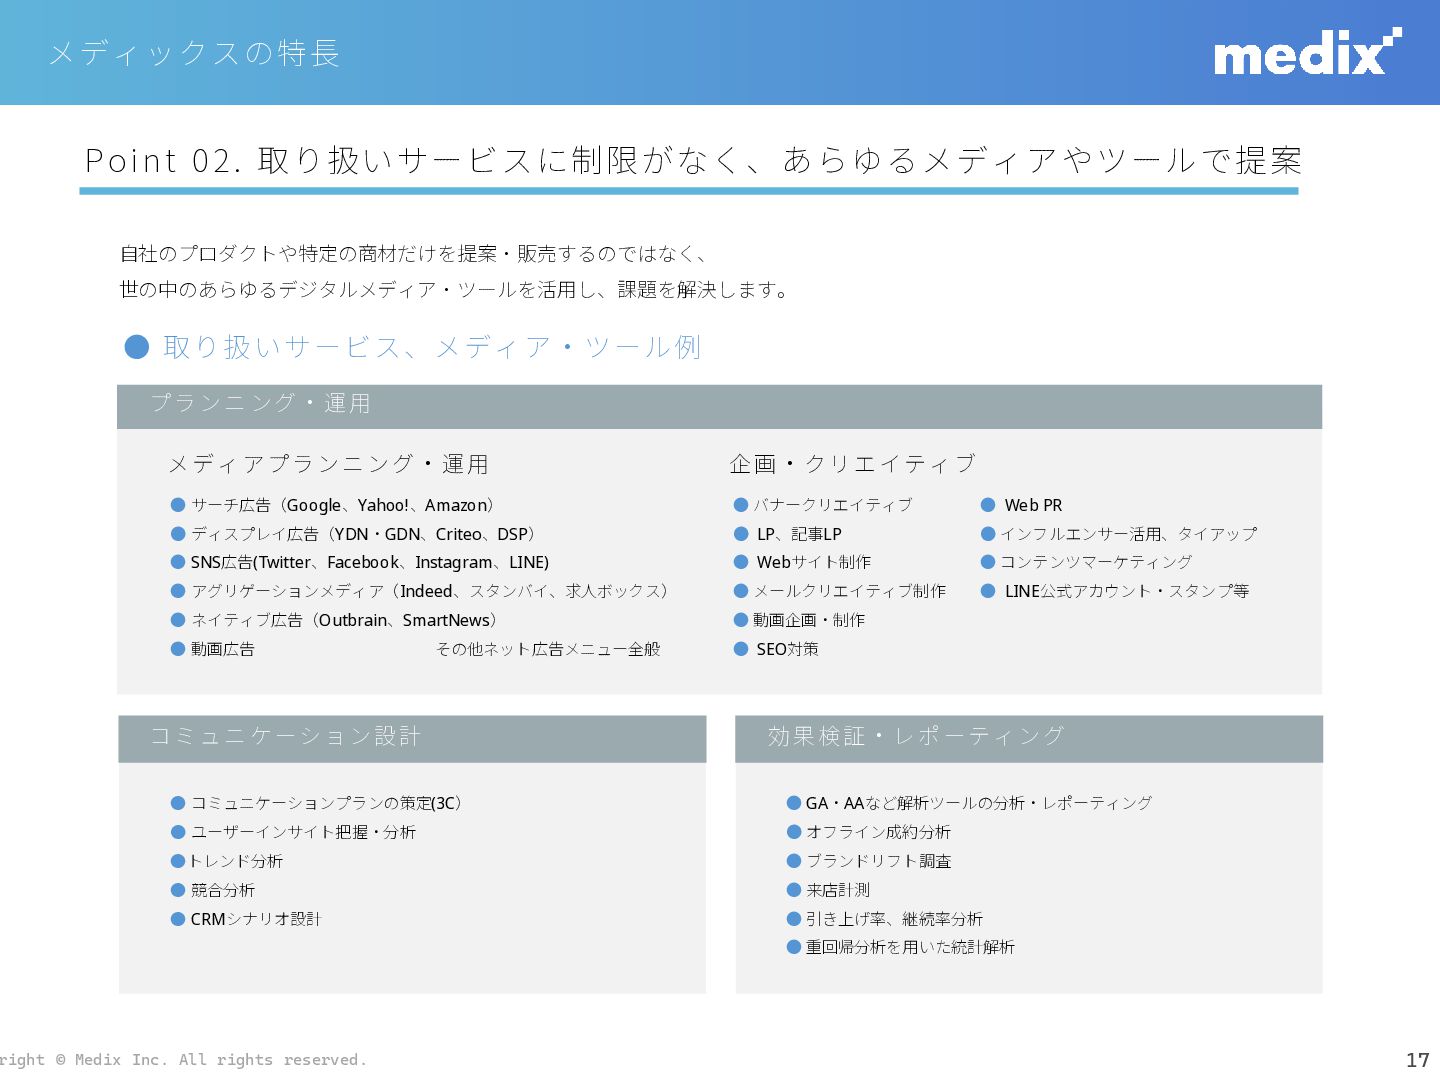The image size is (1440, 1080).
Task: Select the CRMシナリオ設計 item
Action: click(246, 919)
